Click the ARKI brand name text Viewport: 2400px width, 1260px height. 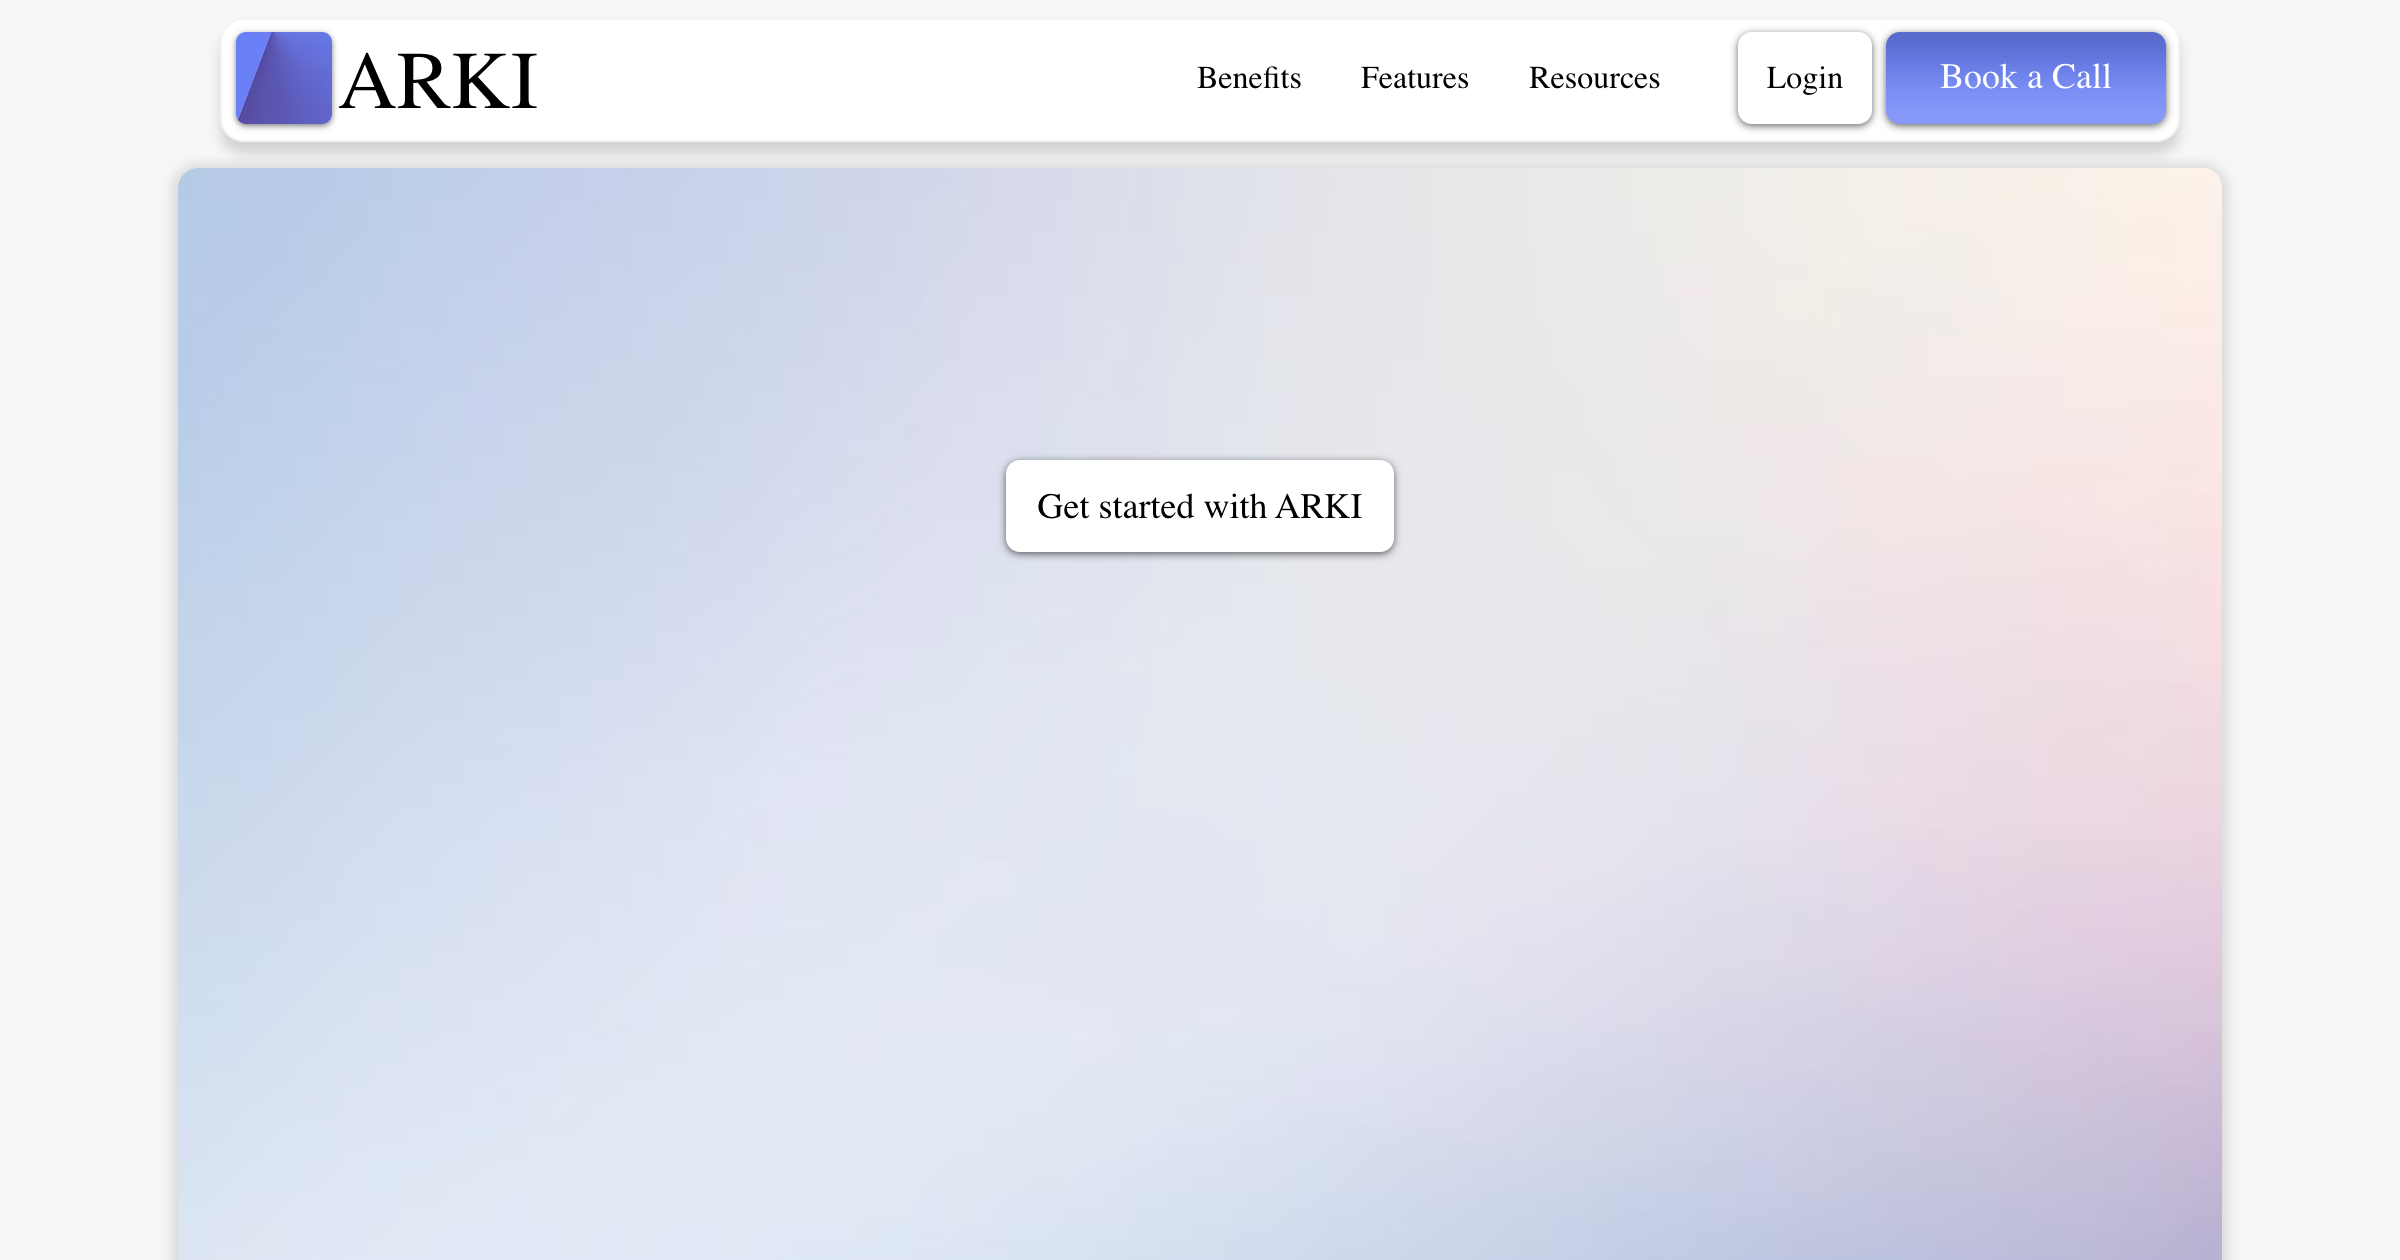click(438, 81)
